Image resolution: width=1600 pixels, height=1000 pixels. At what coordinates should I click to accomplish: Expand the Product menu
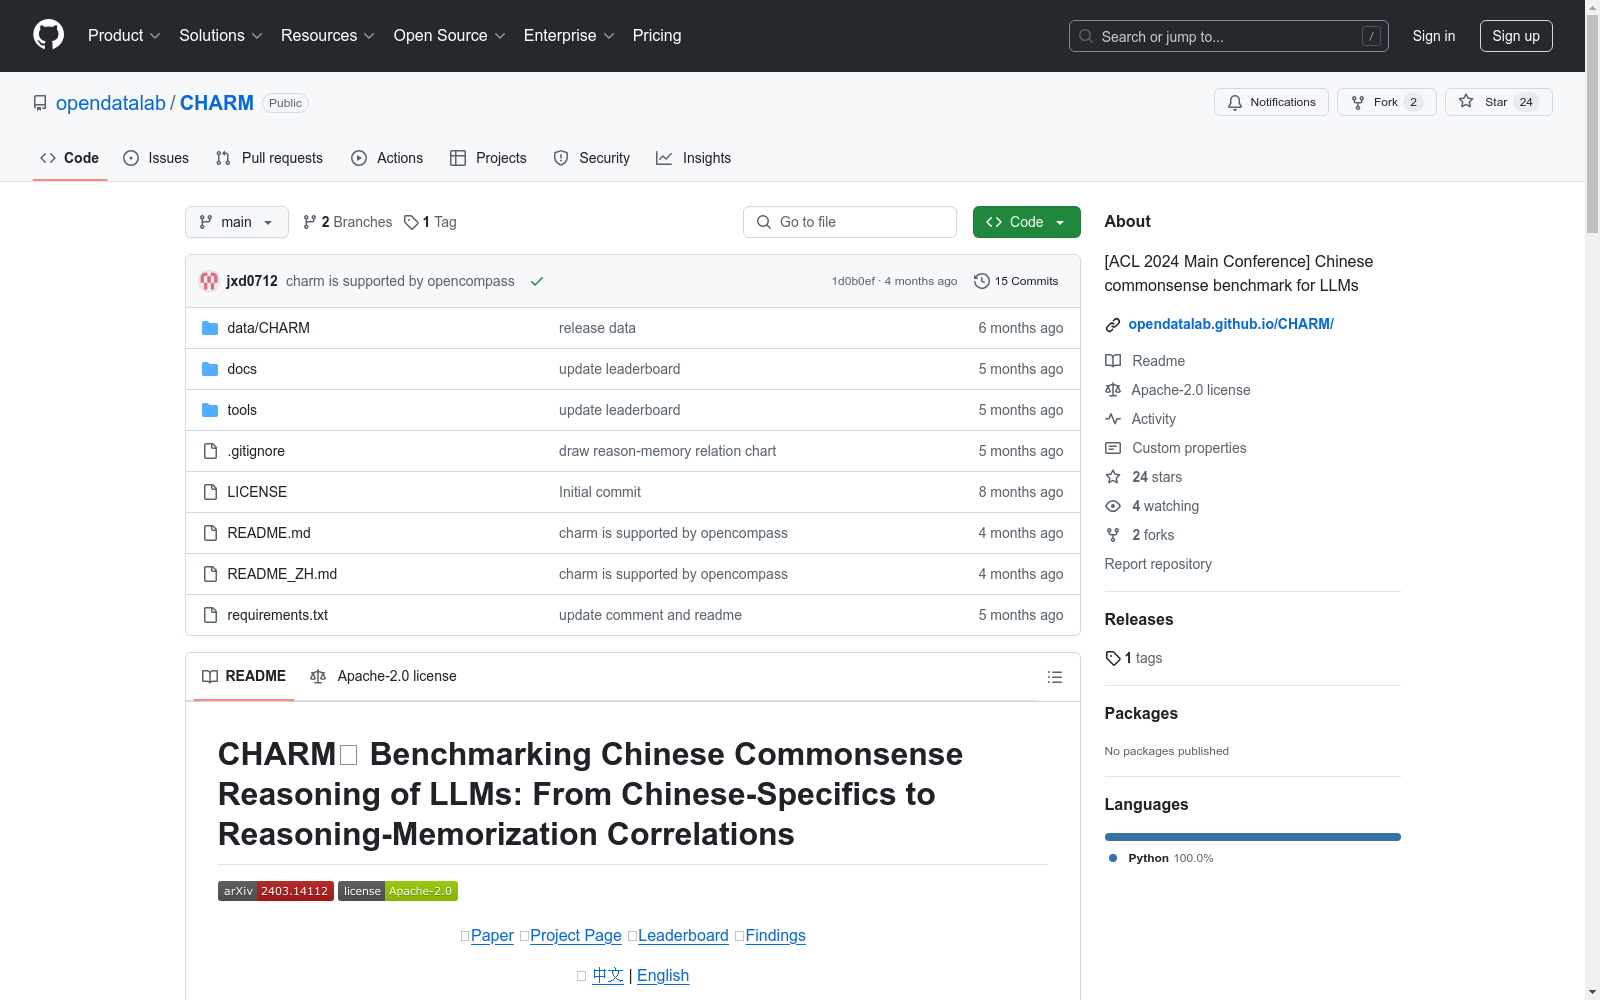pyautogui.click(x=124, y=35)
